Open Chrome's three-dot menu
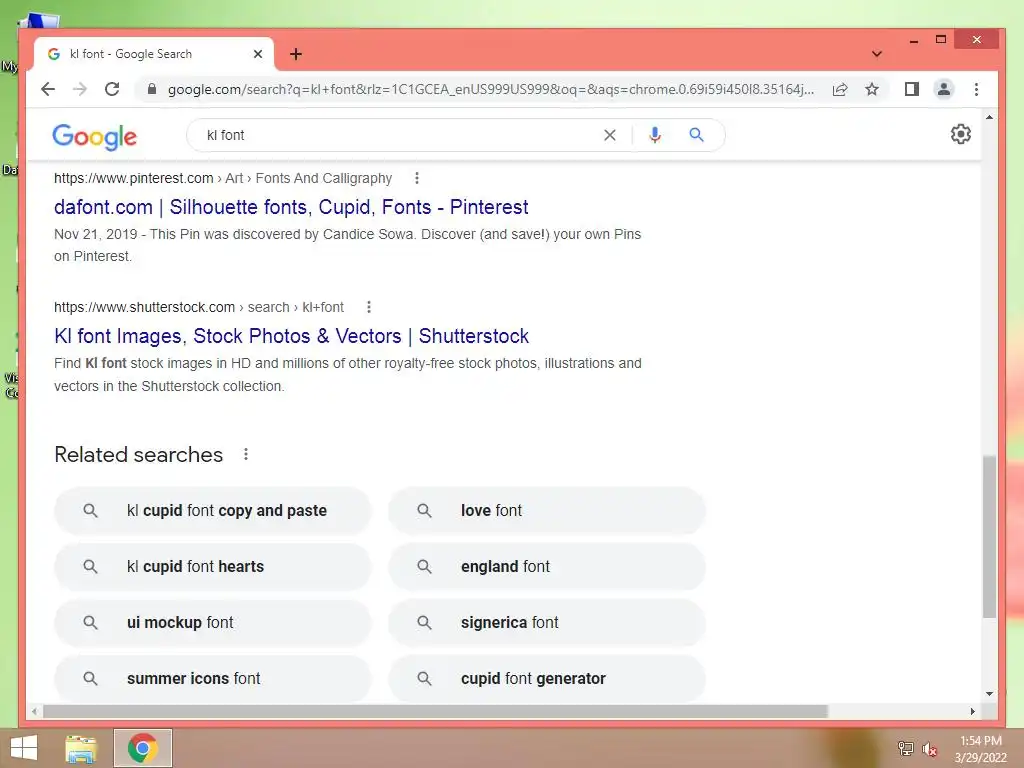Viewport: 1024px width, 768px height. pyautogui.click(x=976, y=89)
